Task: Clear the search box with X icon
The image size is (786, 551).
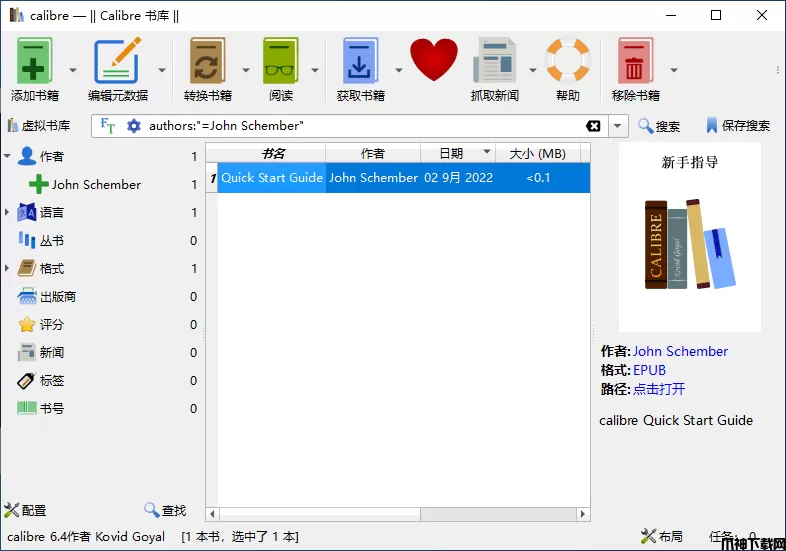Action: tap(593, 126)
